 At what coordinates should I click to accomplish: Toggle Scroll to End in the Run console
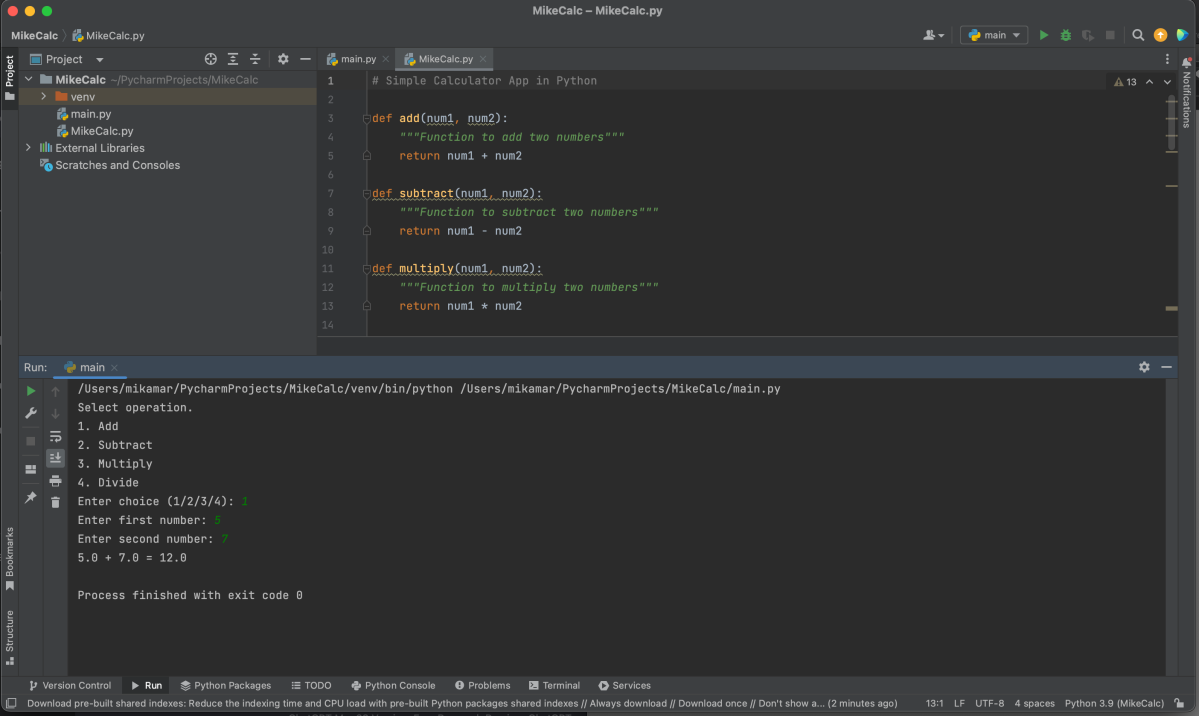point(55,456)
